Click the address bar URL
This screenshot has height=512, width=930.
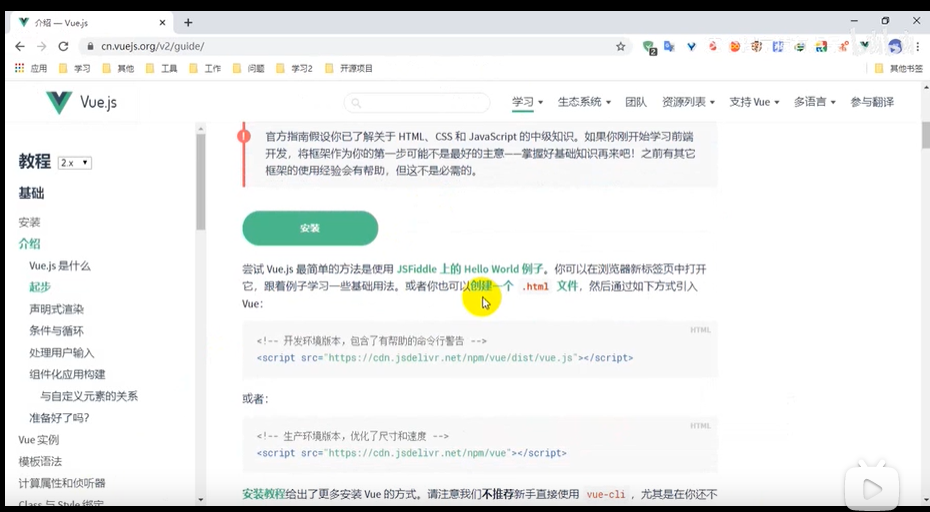click(152, 46)
